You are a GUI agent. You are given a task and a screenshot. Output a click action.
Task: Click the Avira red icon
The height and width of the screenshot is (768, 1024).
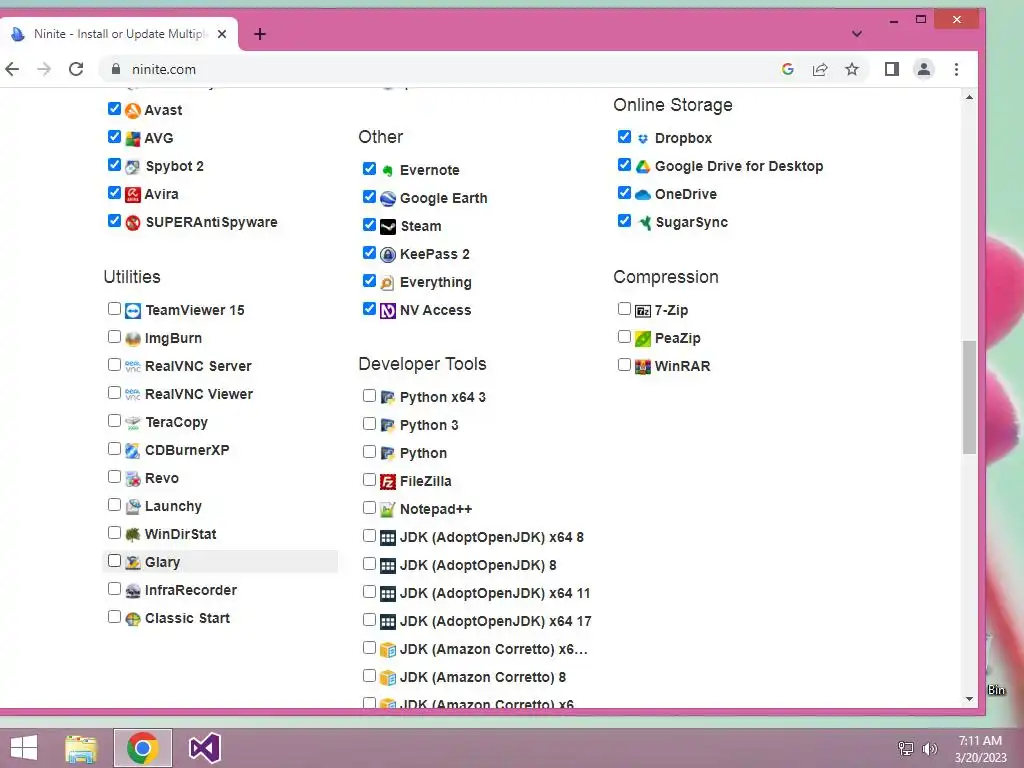[x=133, y=195]
